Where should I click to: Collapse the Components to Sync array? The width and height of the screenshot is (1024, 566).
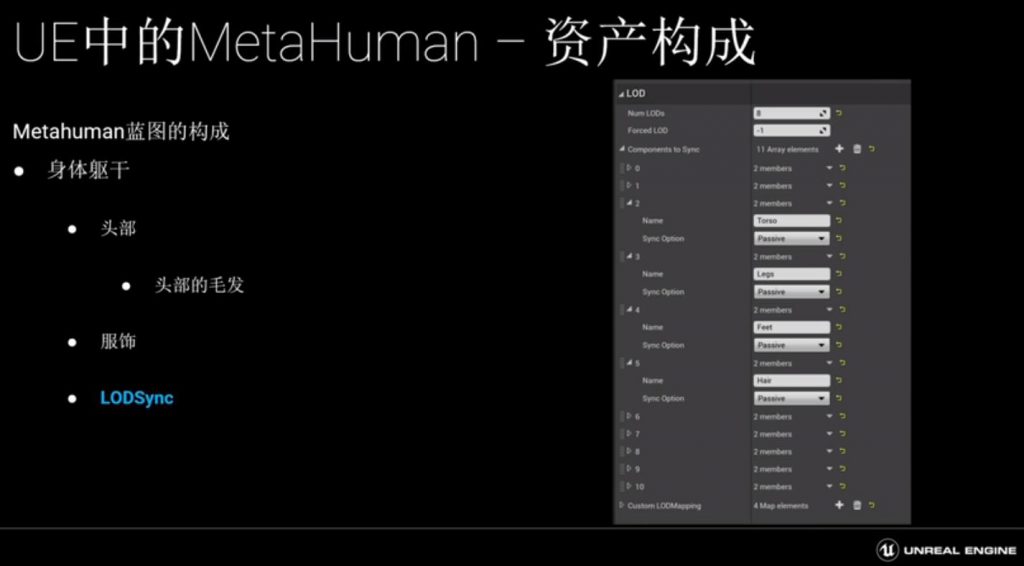(x=622, y=149)
